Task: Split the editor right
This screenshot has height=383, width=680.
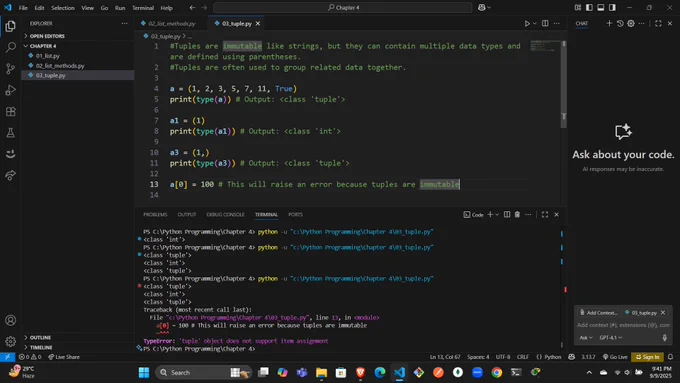Action: pos(545,23)
